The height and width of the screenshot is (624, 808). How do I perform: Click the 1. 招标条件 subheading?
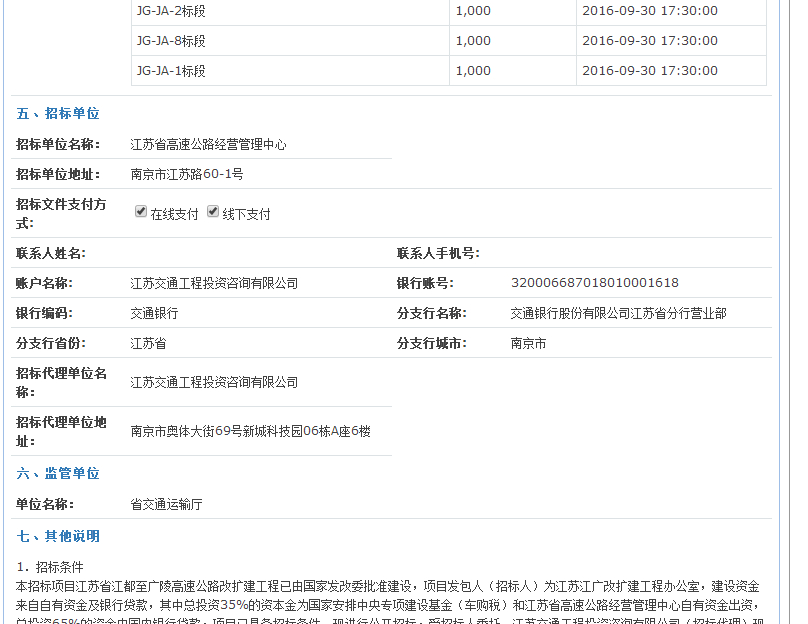[50, 568]
